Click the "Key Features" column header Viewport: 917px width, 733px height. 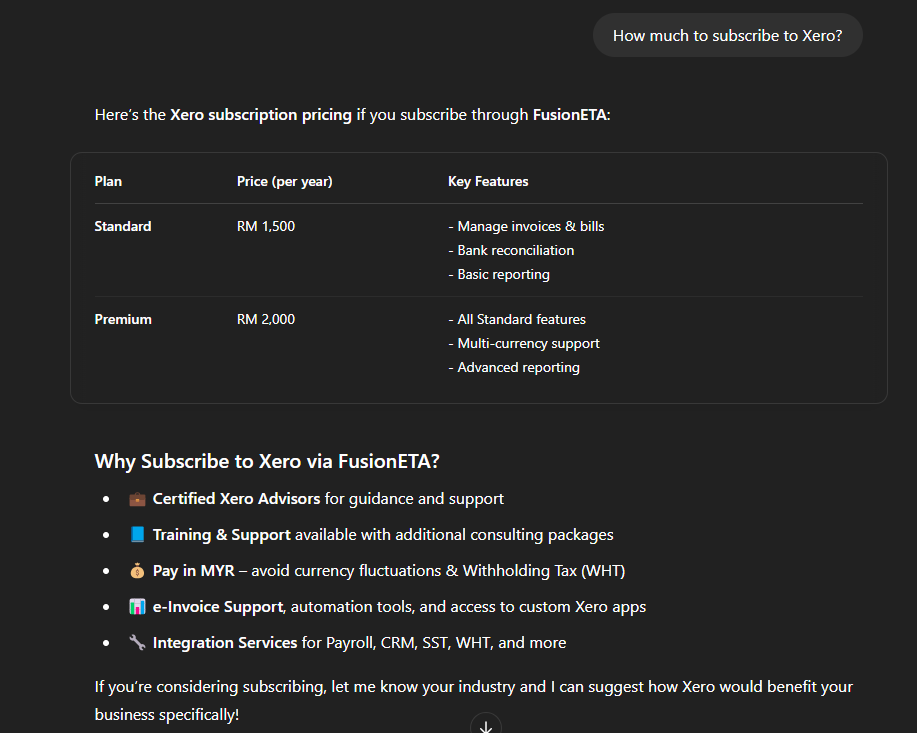click(x=488, y=182)
